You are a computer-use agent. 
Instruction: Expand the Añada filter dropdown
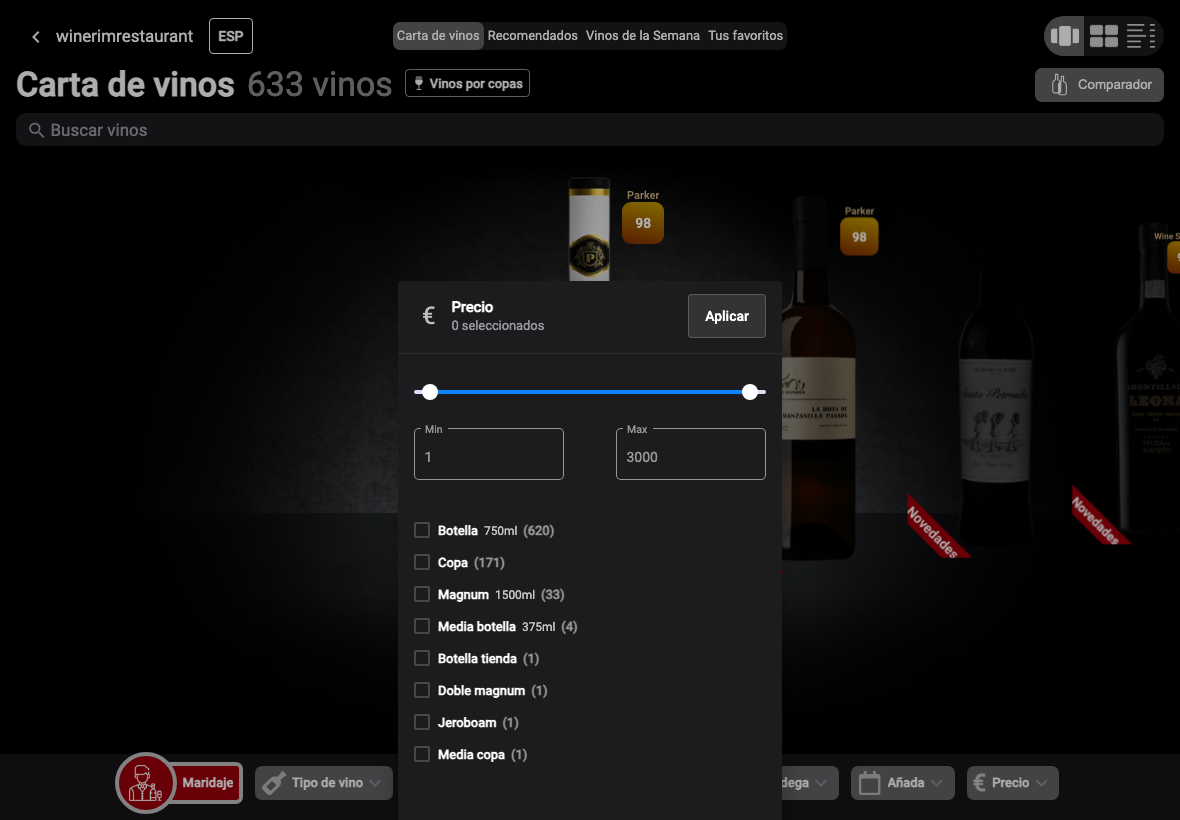coord(902,782)
